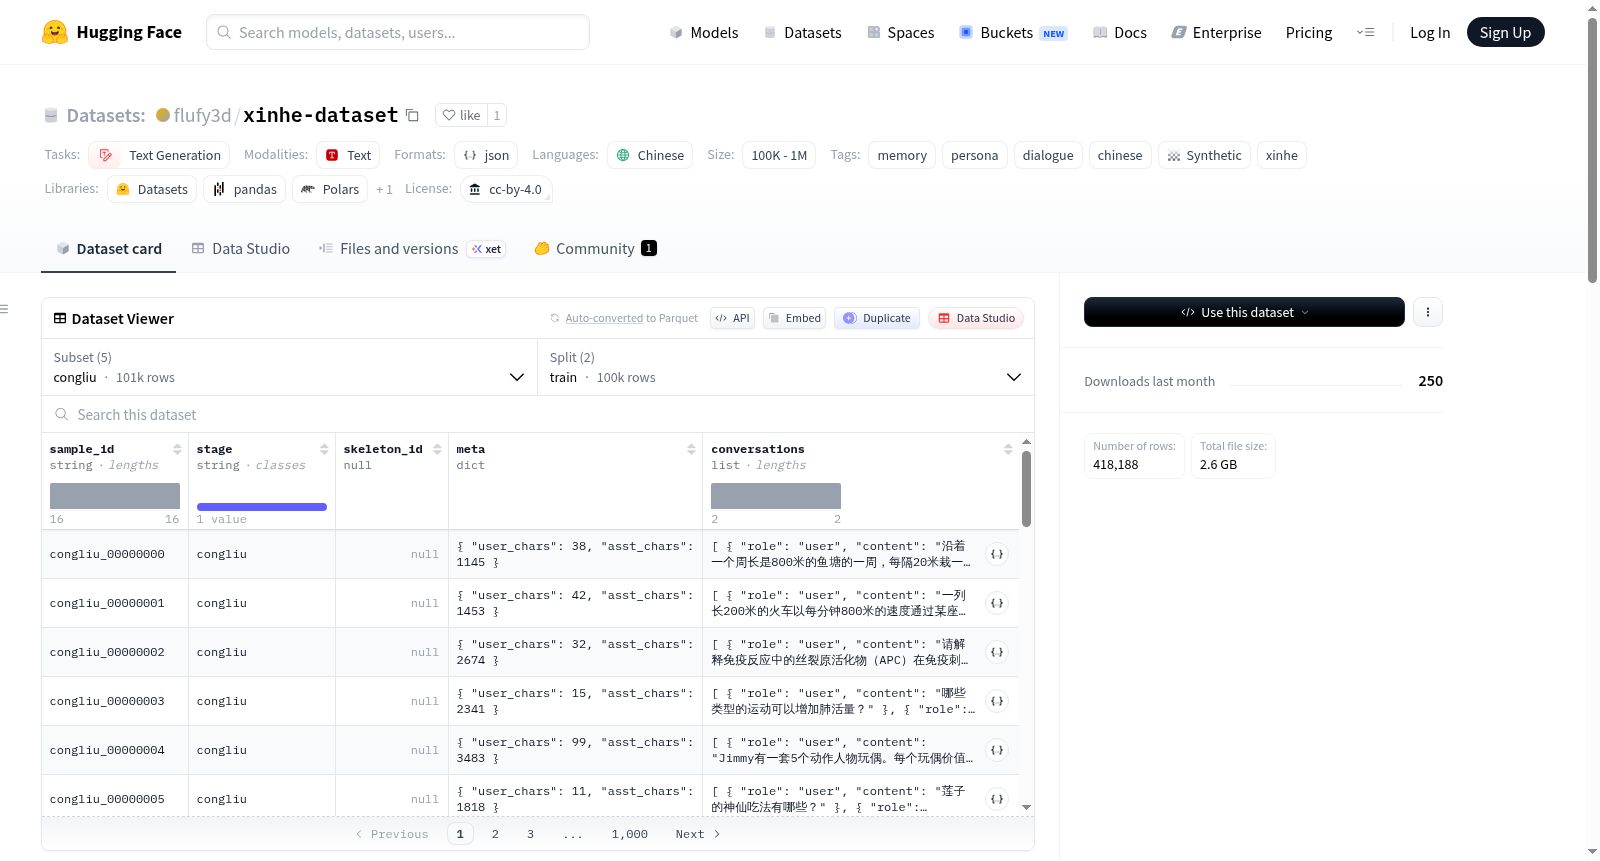Expand the Use this dataset dropdown
Image resolution: width=1600 pixels, height=861 pixels.
coord(1244,312)
